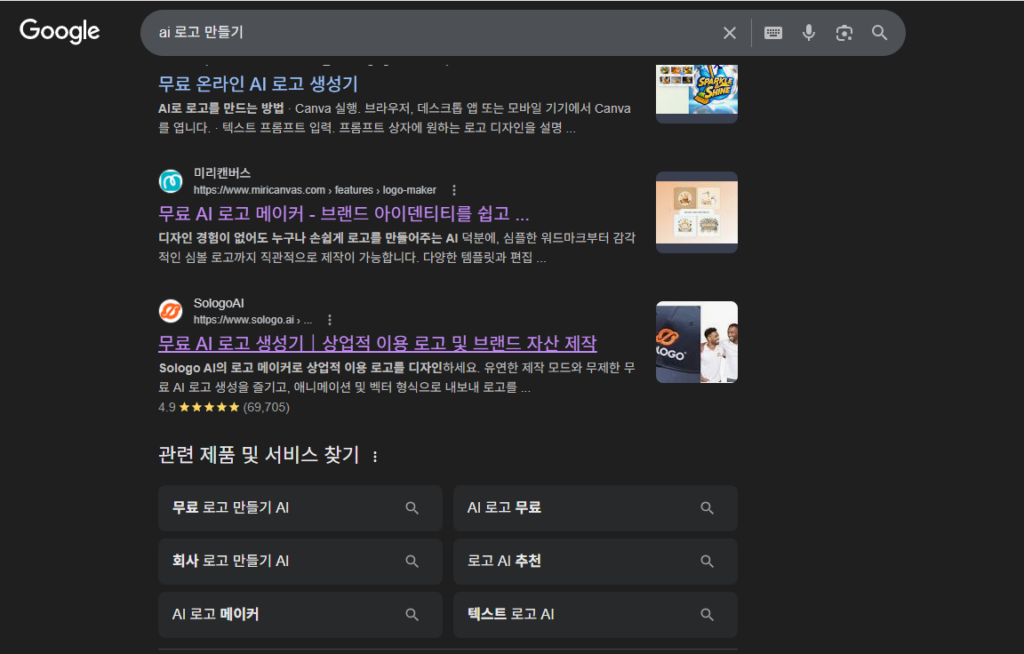Open '무료 AI 로고 메이커 - 브랜드 아이덴티티를 쉽고' link

(x=344, y=214)
